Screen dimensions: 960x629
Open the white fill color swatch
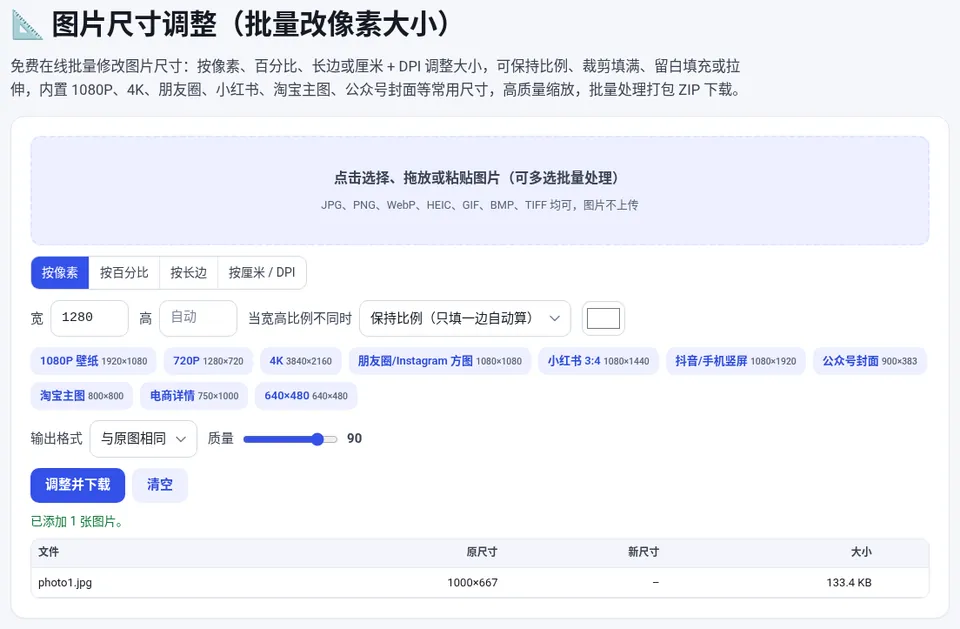click(x=603, y=318)
